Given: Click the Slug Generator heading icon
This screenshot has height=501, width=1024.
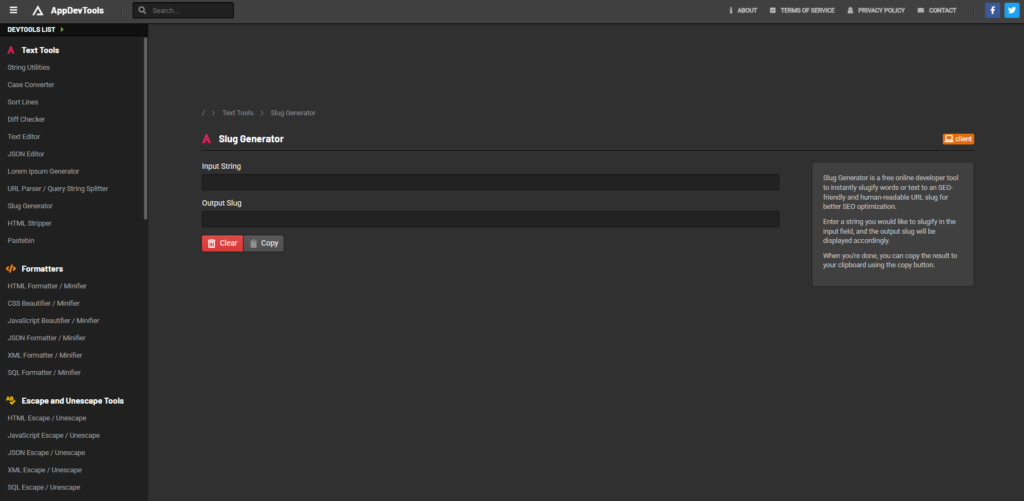Looking at the screenshot, I should [x=206, y=138].
